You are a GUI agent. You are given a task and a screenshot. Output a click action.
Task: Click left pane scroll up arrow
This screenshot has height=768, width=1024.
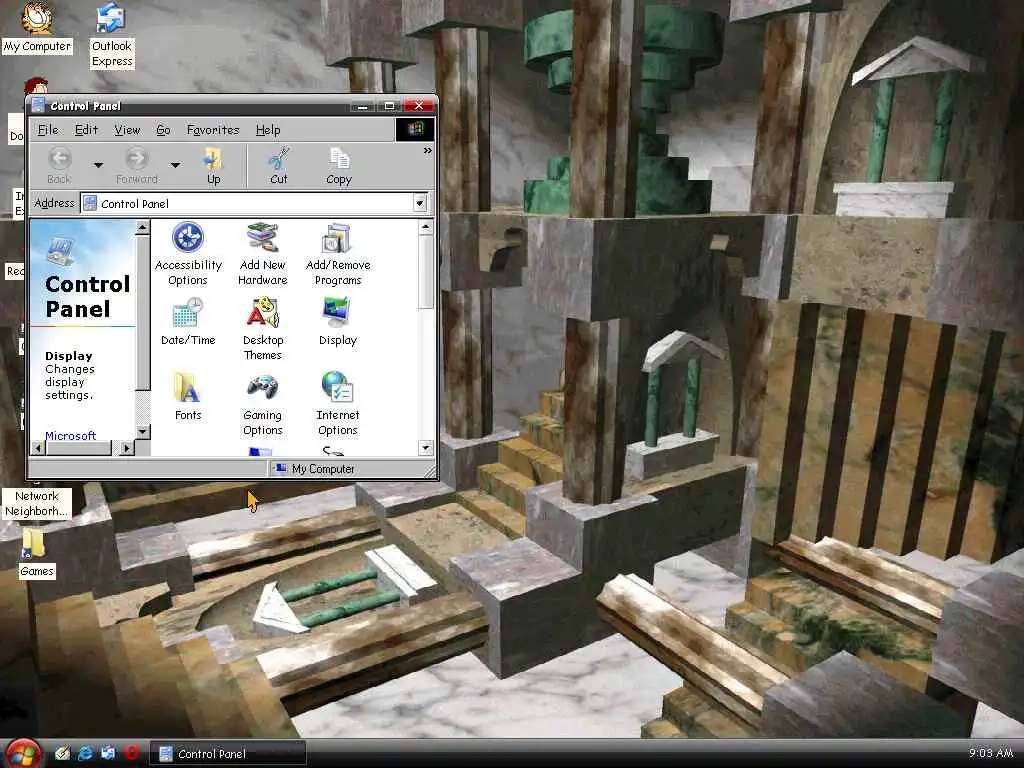[142, 228]
